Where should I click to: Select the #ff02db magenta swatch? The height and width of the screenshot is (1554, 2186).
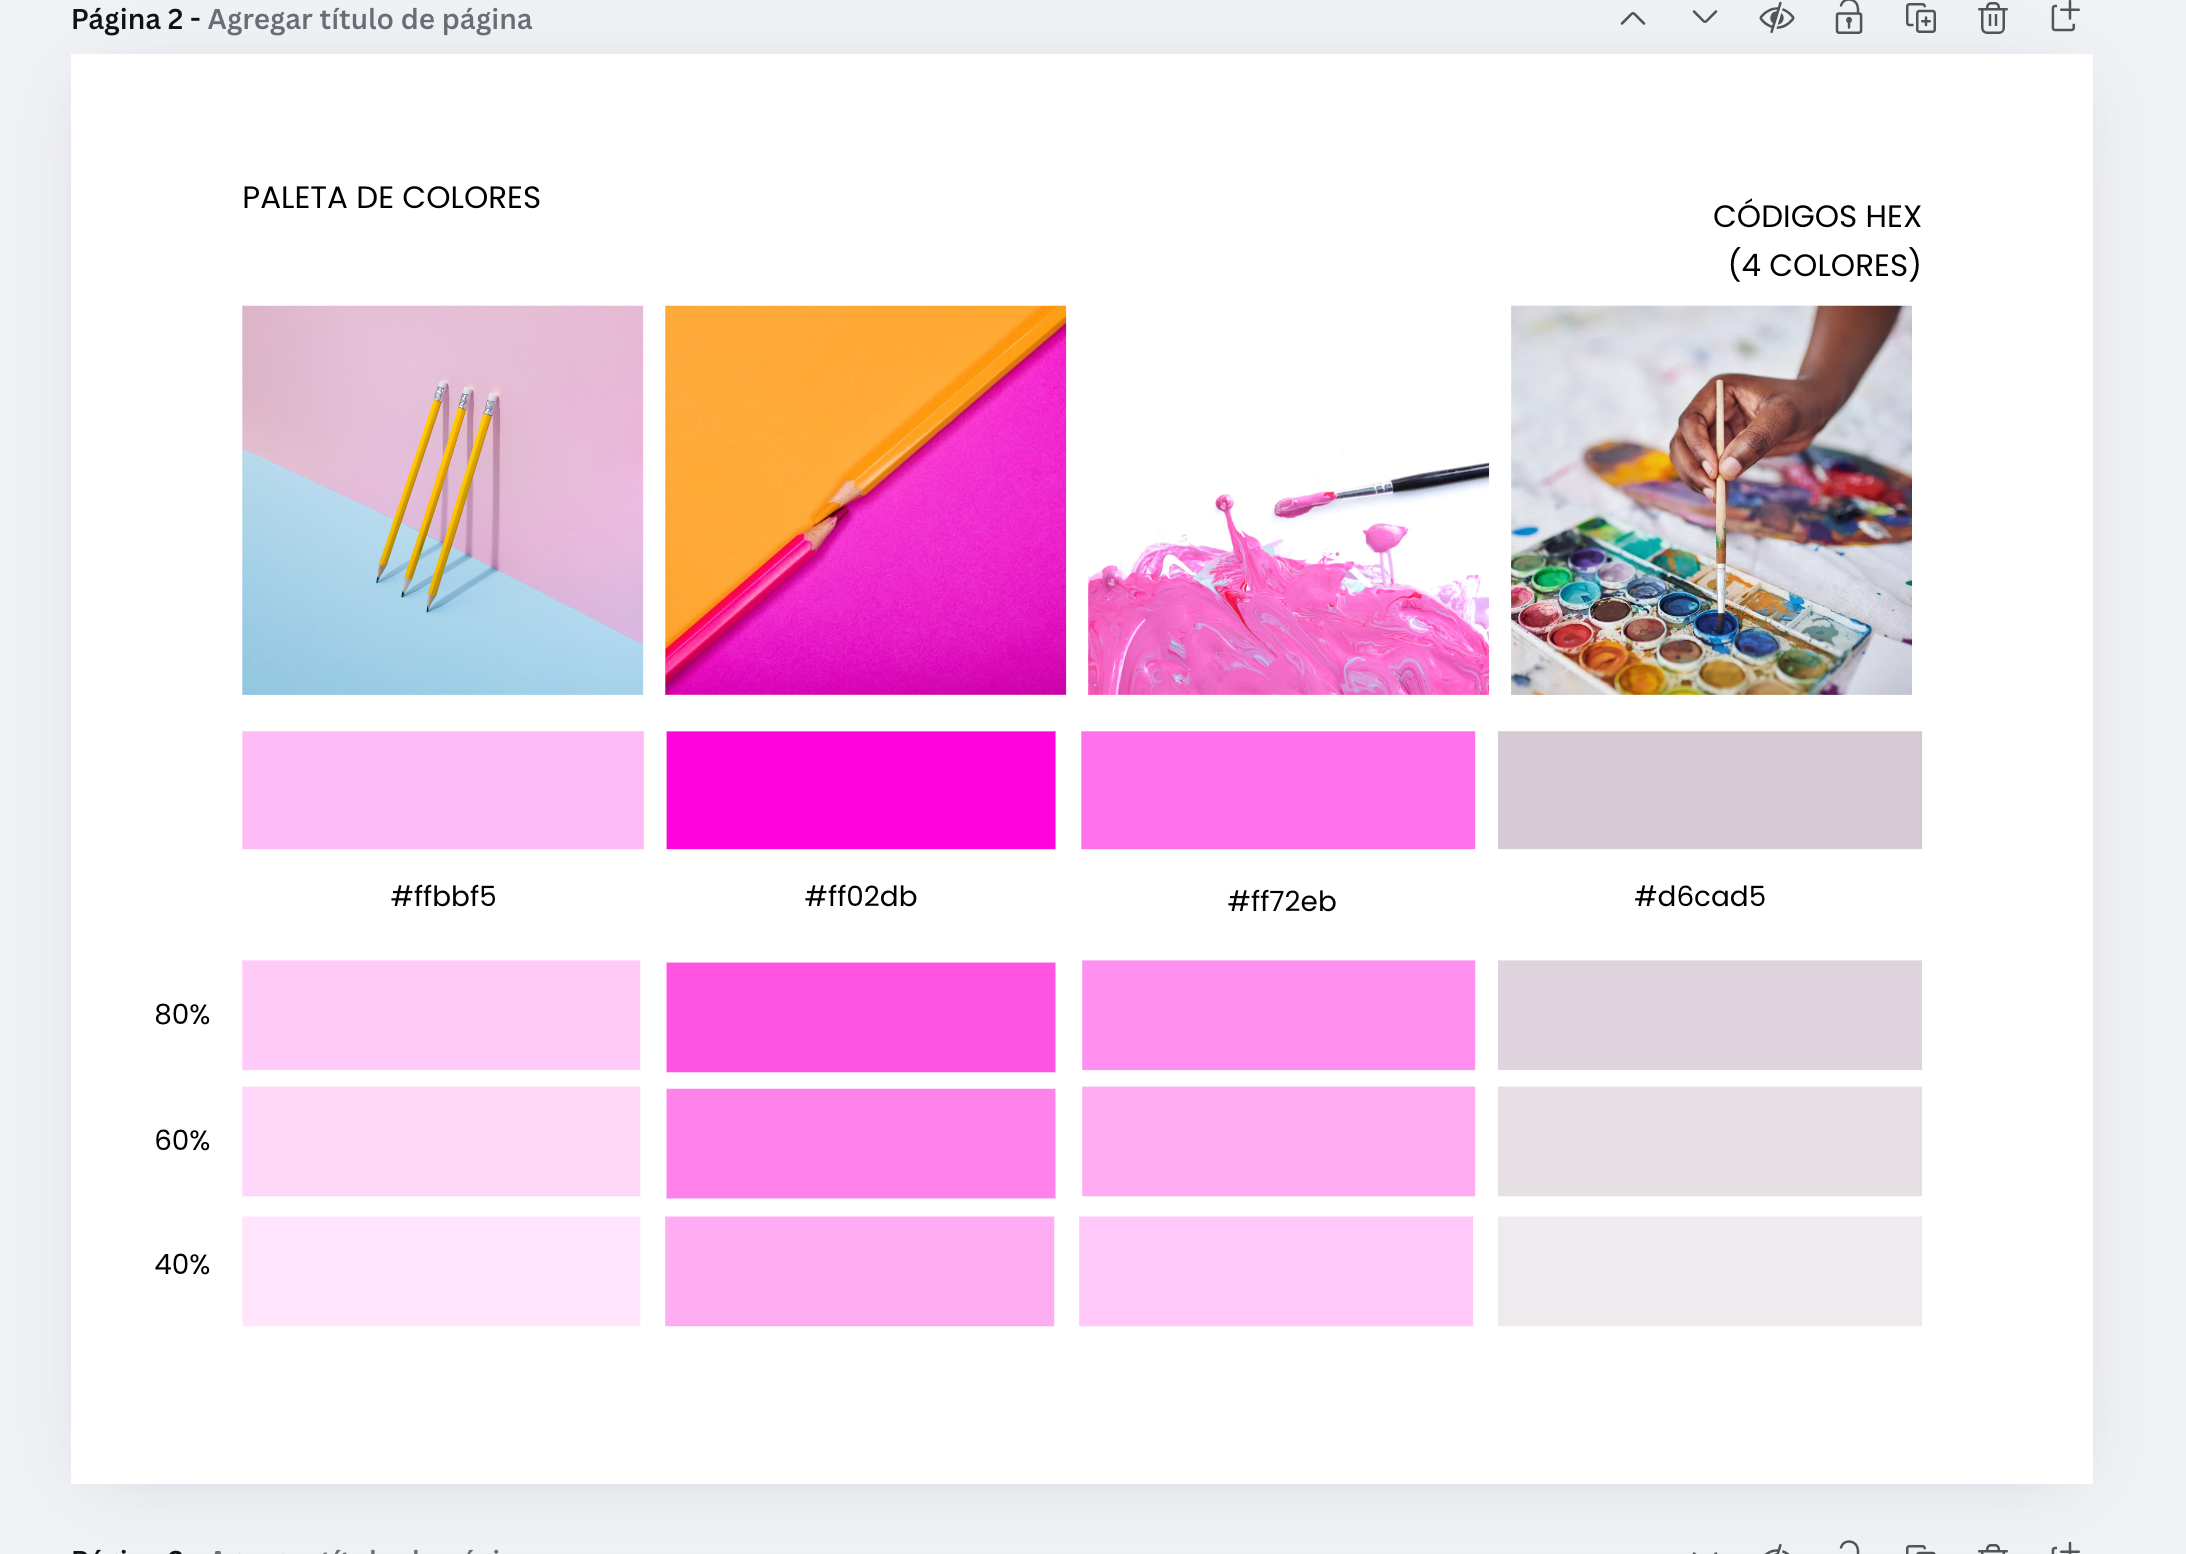(860, 790)
